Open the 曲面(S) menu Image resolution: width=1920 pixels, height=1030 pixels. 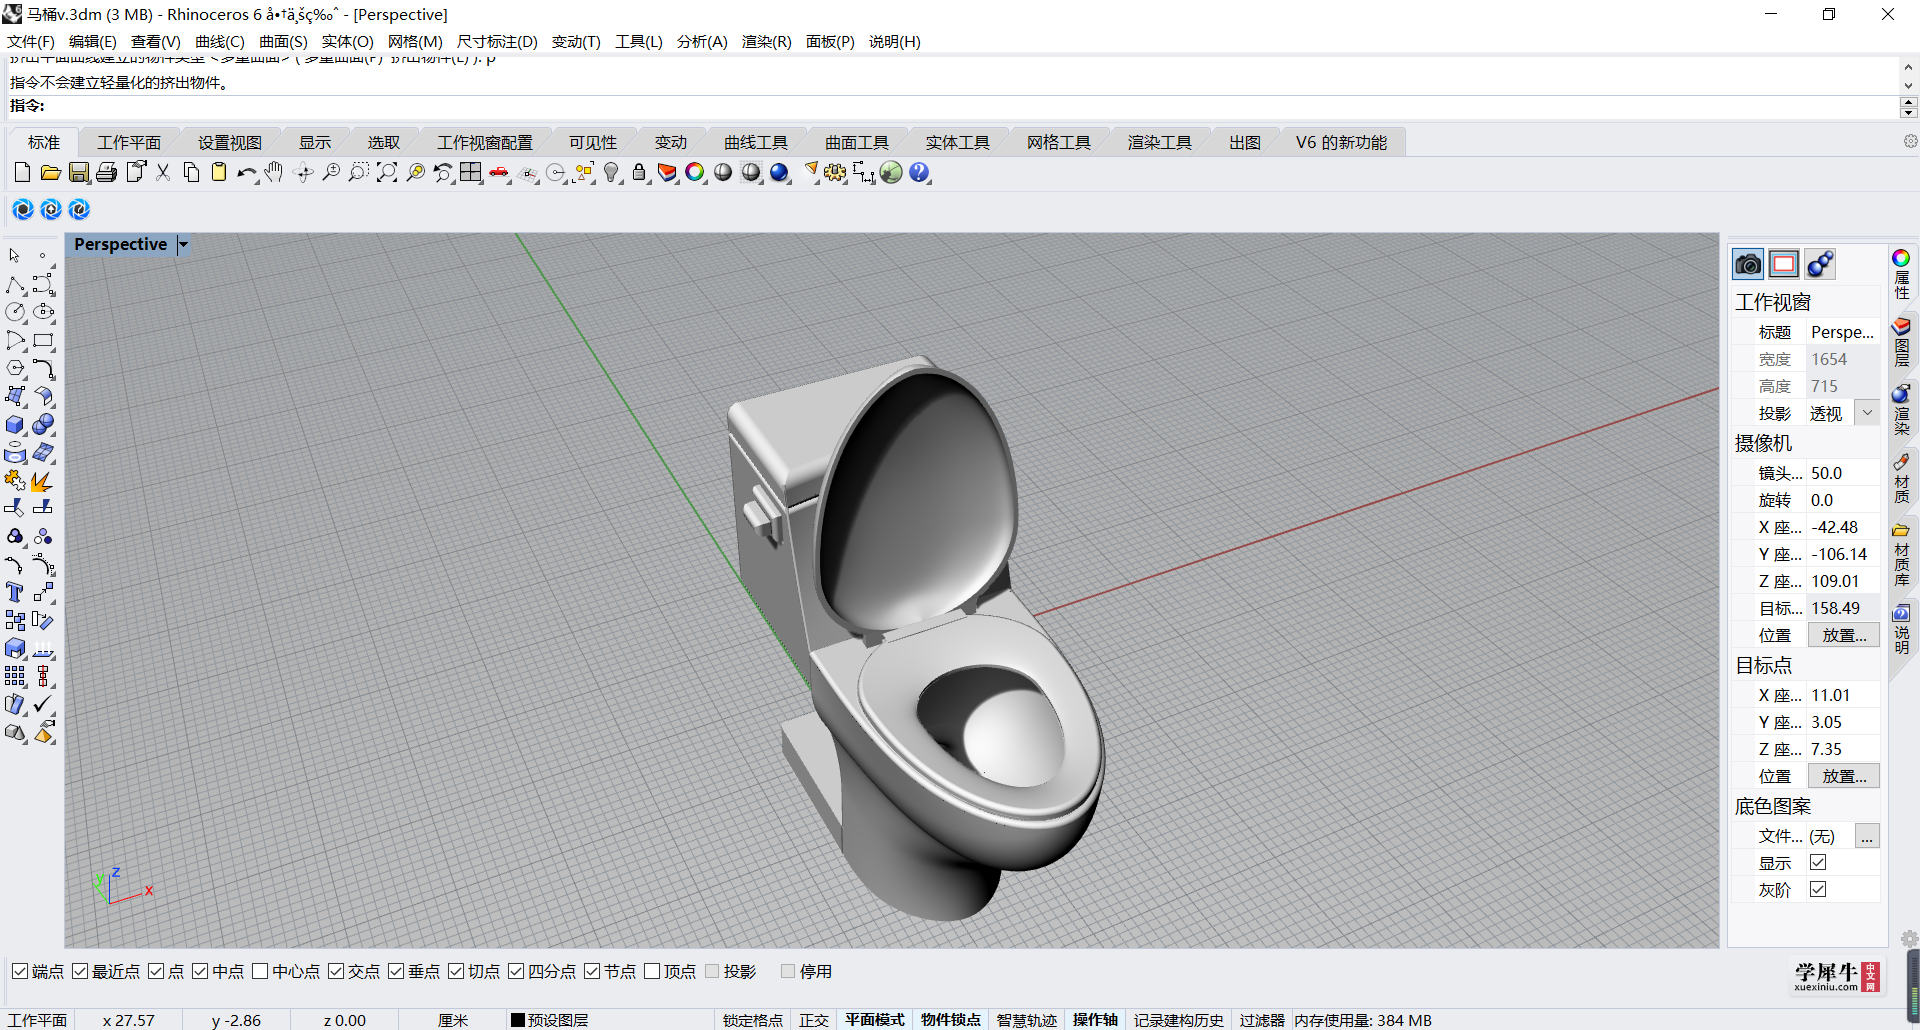[283, 41]
